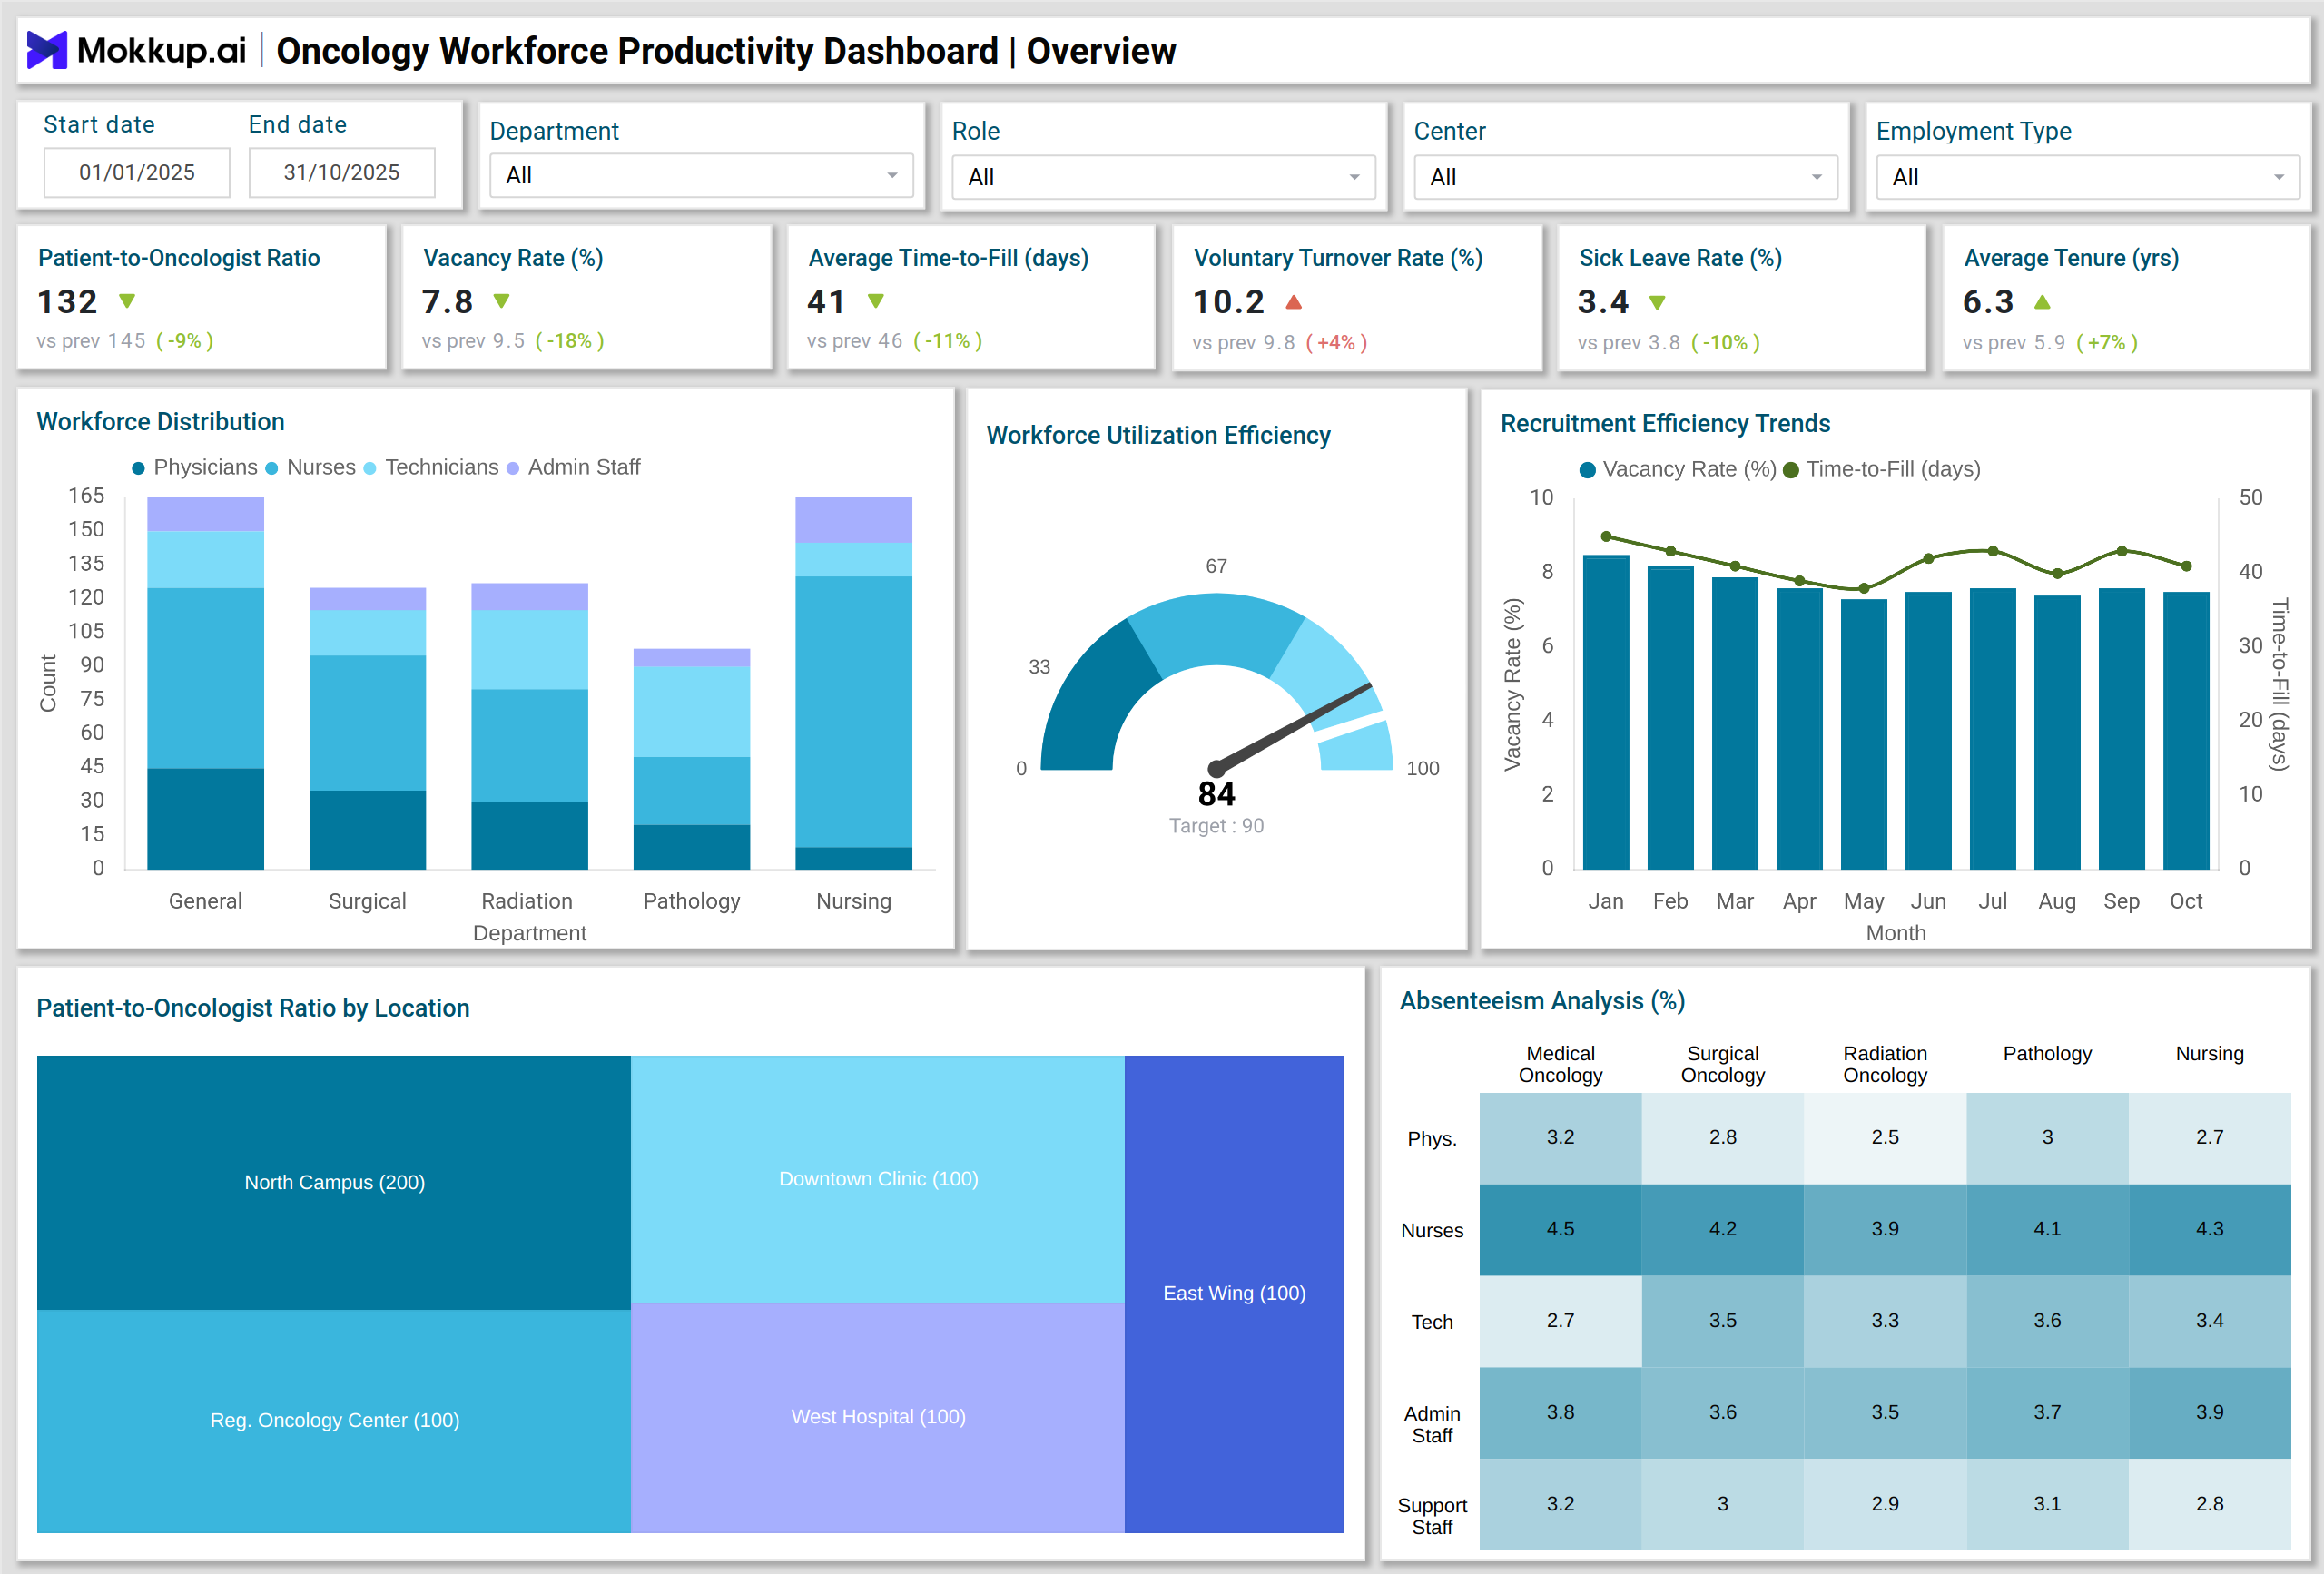Click the Absenteeism Analysis (%) title
The height and width of the screenshot is (1574, 2324).
click(1542, 1001)
